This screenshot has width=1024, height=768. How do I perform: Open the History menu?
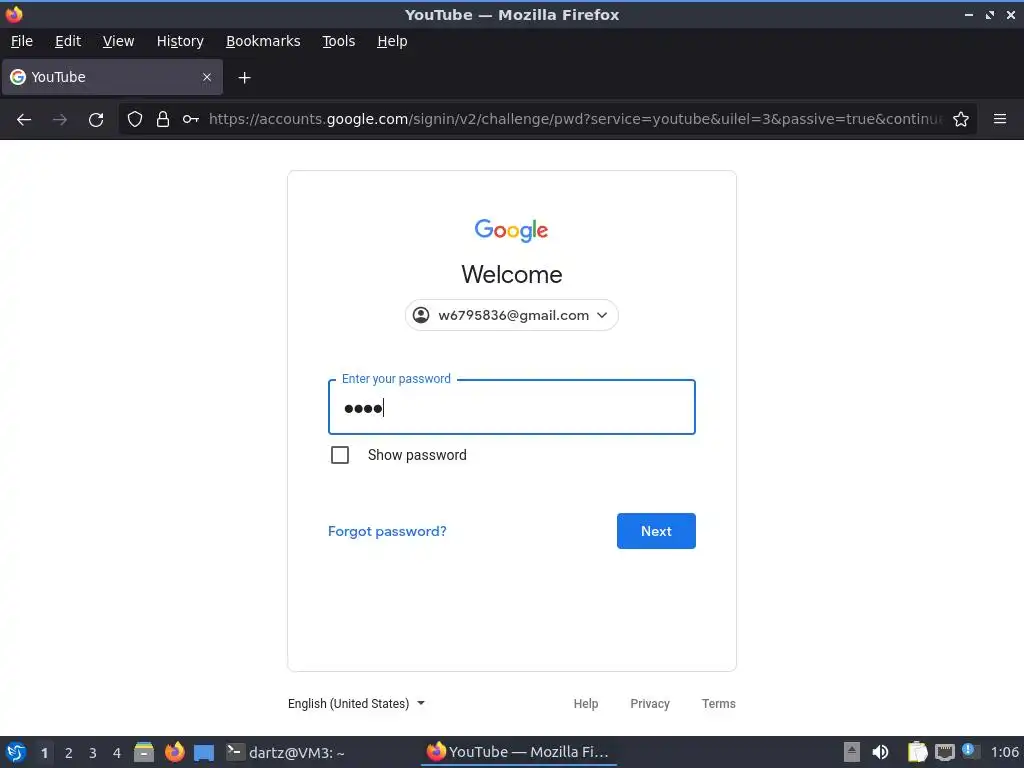pyautogui.click(x=180, y=41)
